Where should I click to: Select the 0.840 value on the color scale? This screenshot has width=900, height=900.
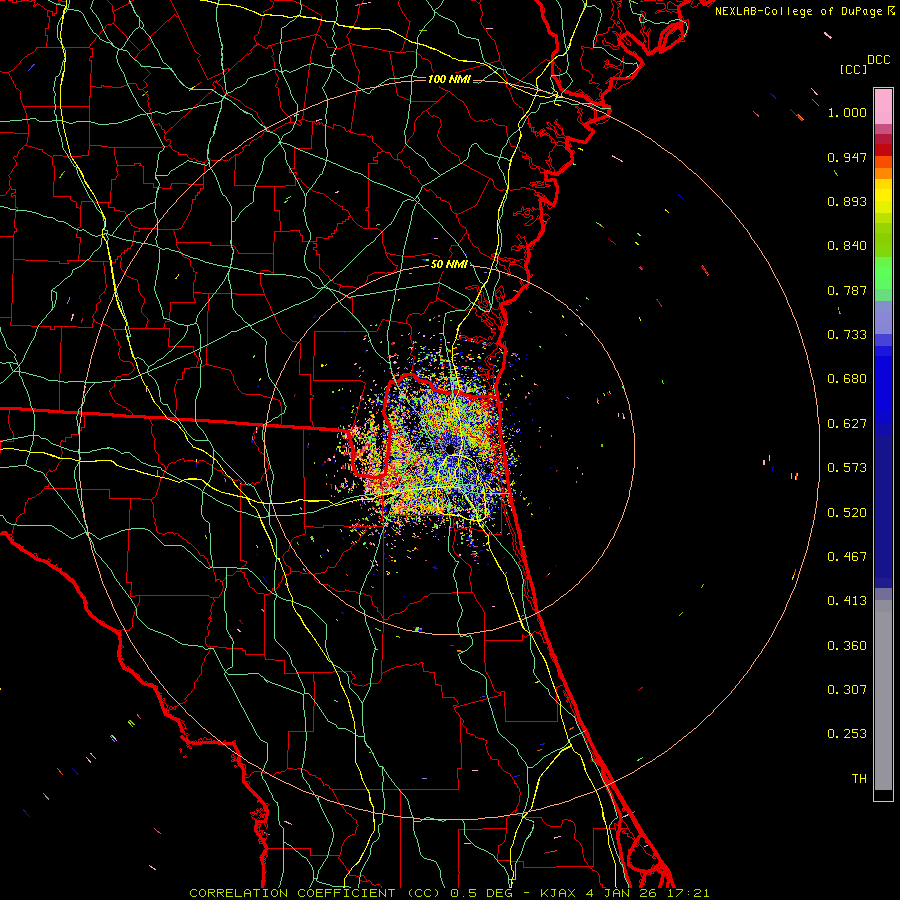point(847,246)
